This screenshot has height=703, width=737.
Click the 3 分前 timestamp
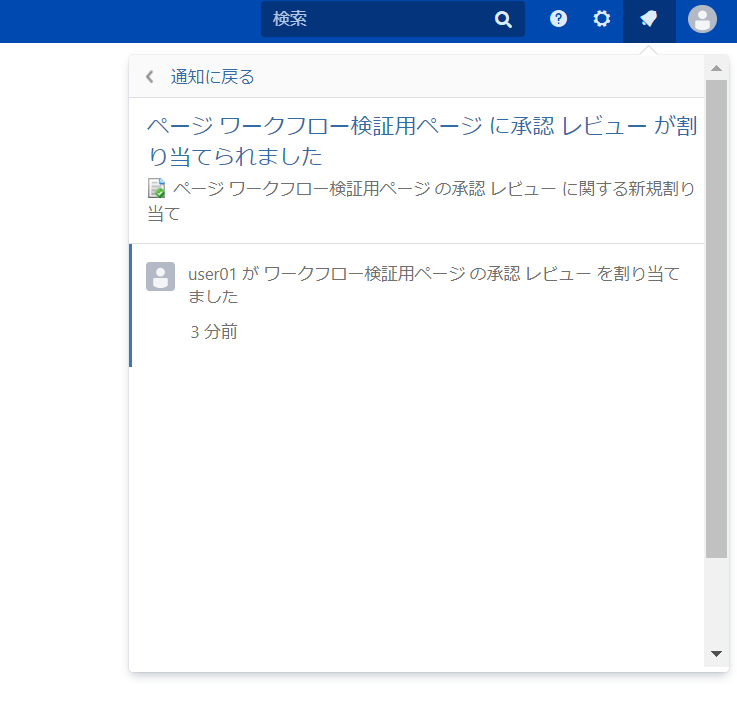(214, 332)
